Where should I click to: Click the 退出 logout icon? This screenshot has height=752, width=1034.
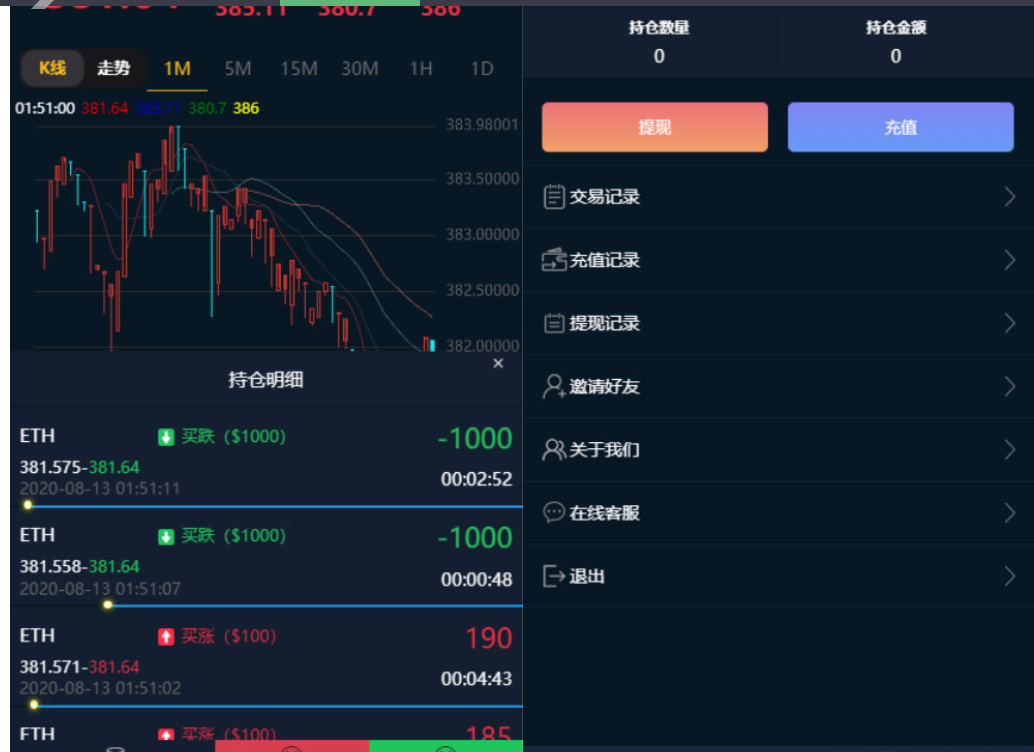pyautogui.click(x=553, y=576)
